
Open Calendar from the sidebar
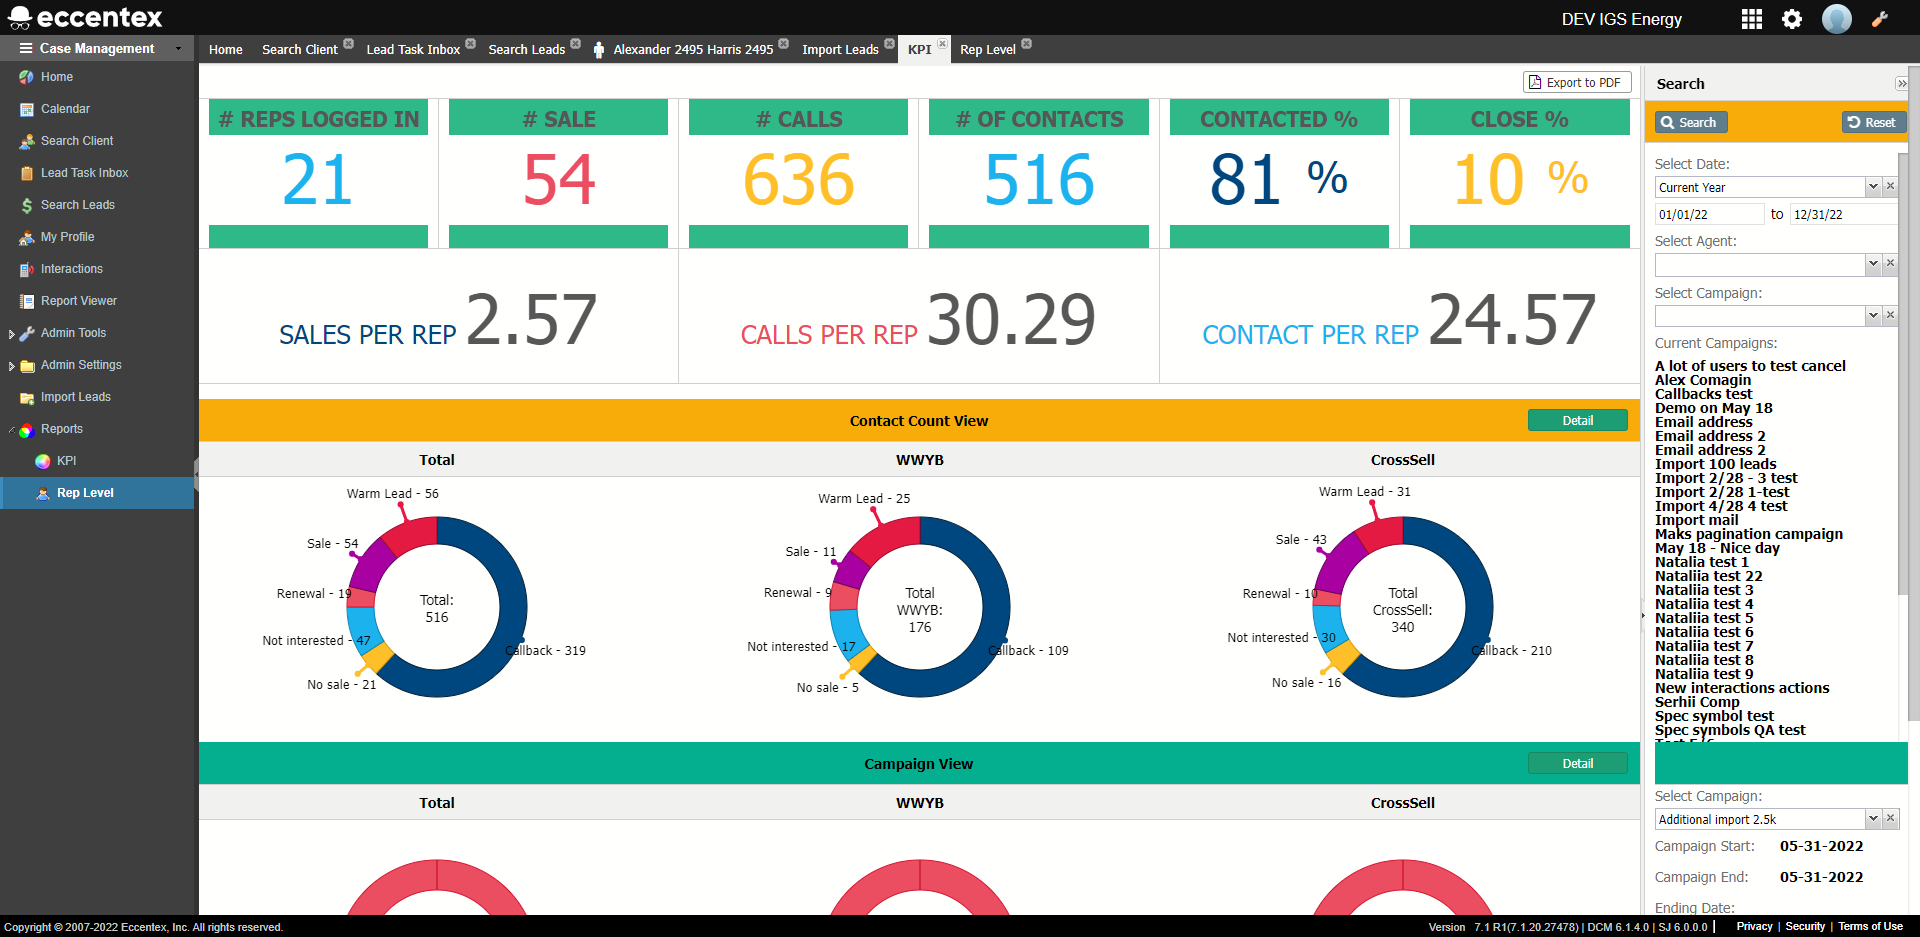[65, 109]
